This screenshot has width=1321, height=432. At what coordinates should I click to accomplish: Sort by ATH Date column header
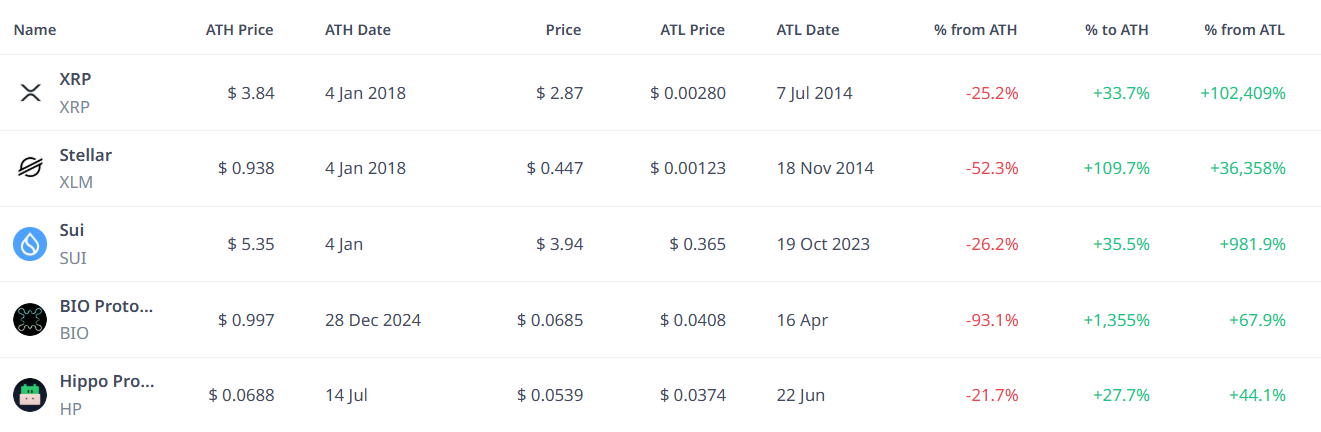click(358, 30)
